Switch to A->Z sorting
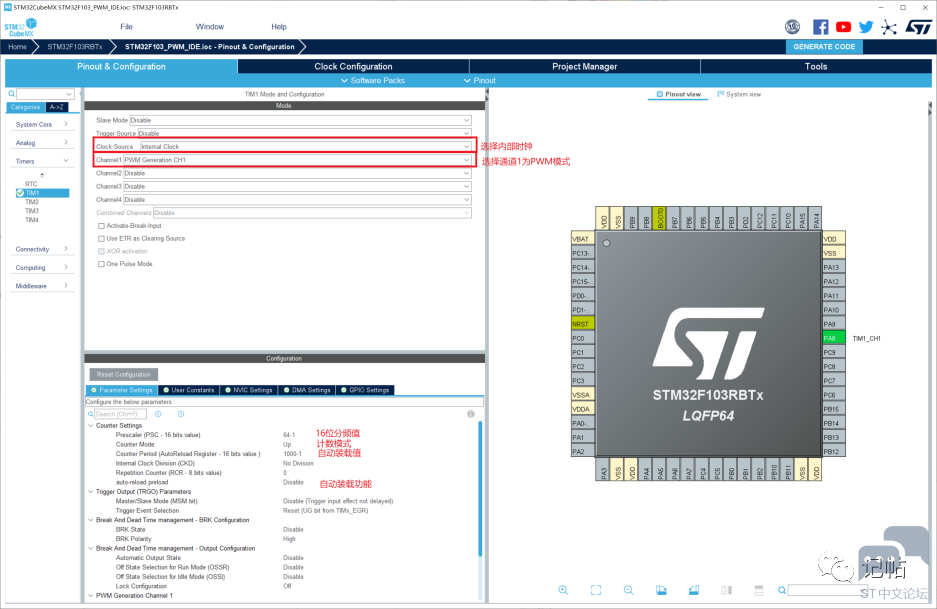This screenshot has height=609, width=937. pos(57,107)
